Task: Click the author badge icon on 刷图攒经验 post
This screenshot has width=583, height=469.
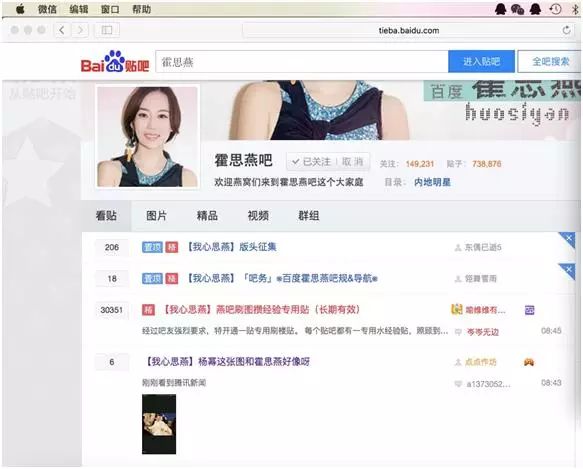Action: [457, 309]
